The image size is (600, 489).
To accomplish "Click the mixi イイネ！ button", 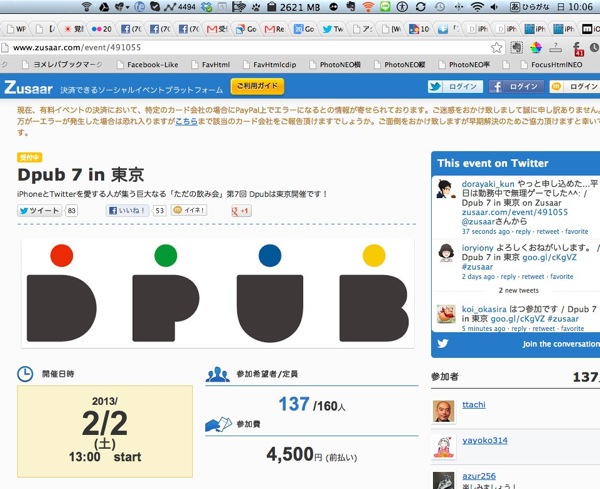I will (189, 210).
